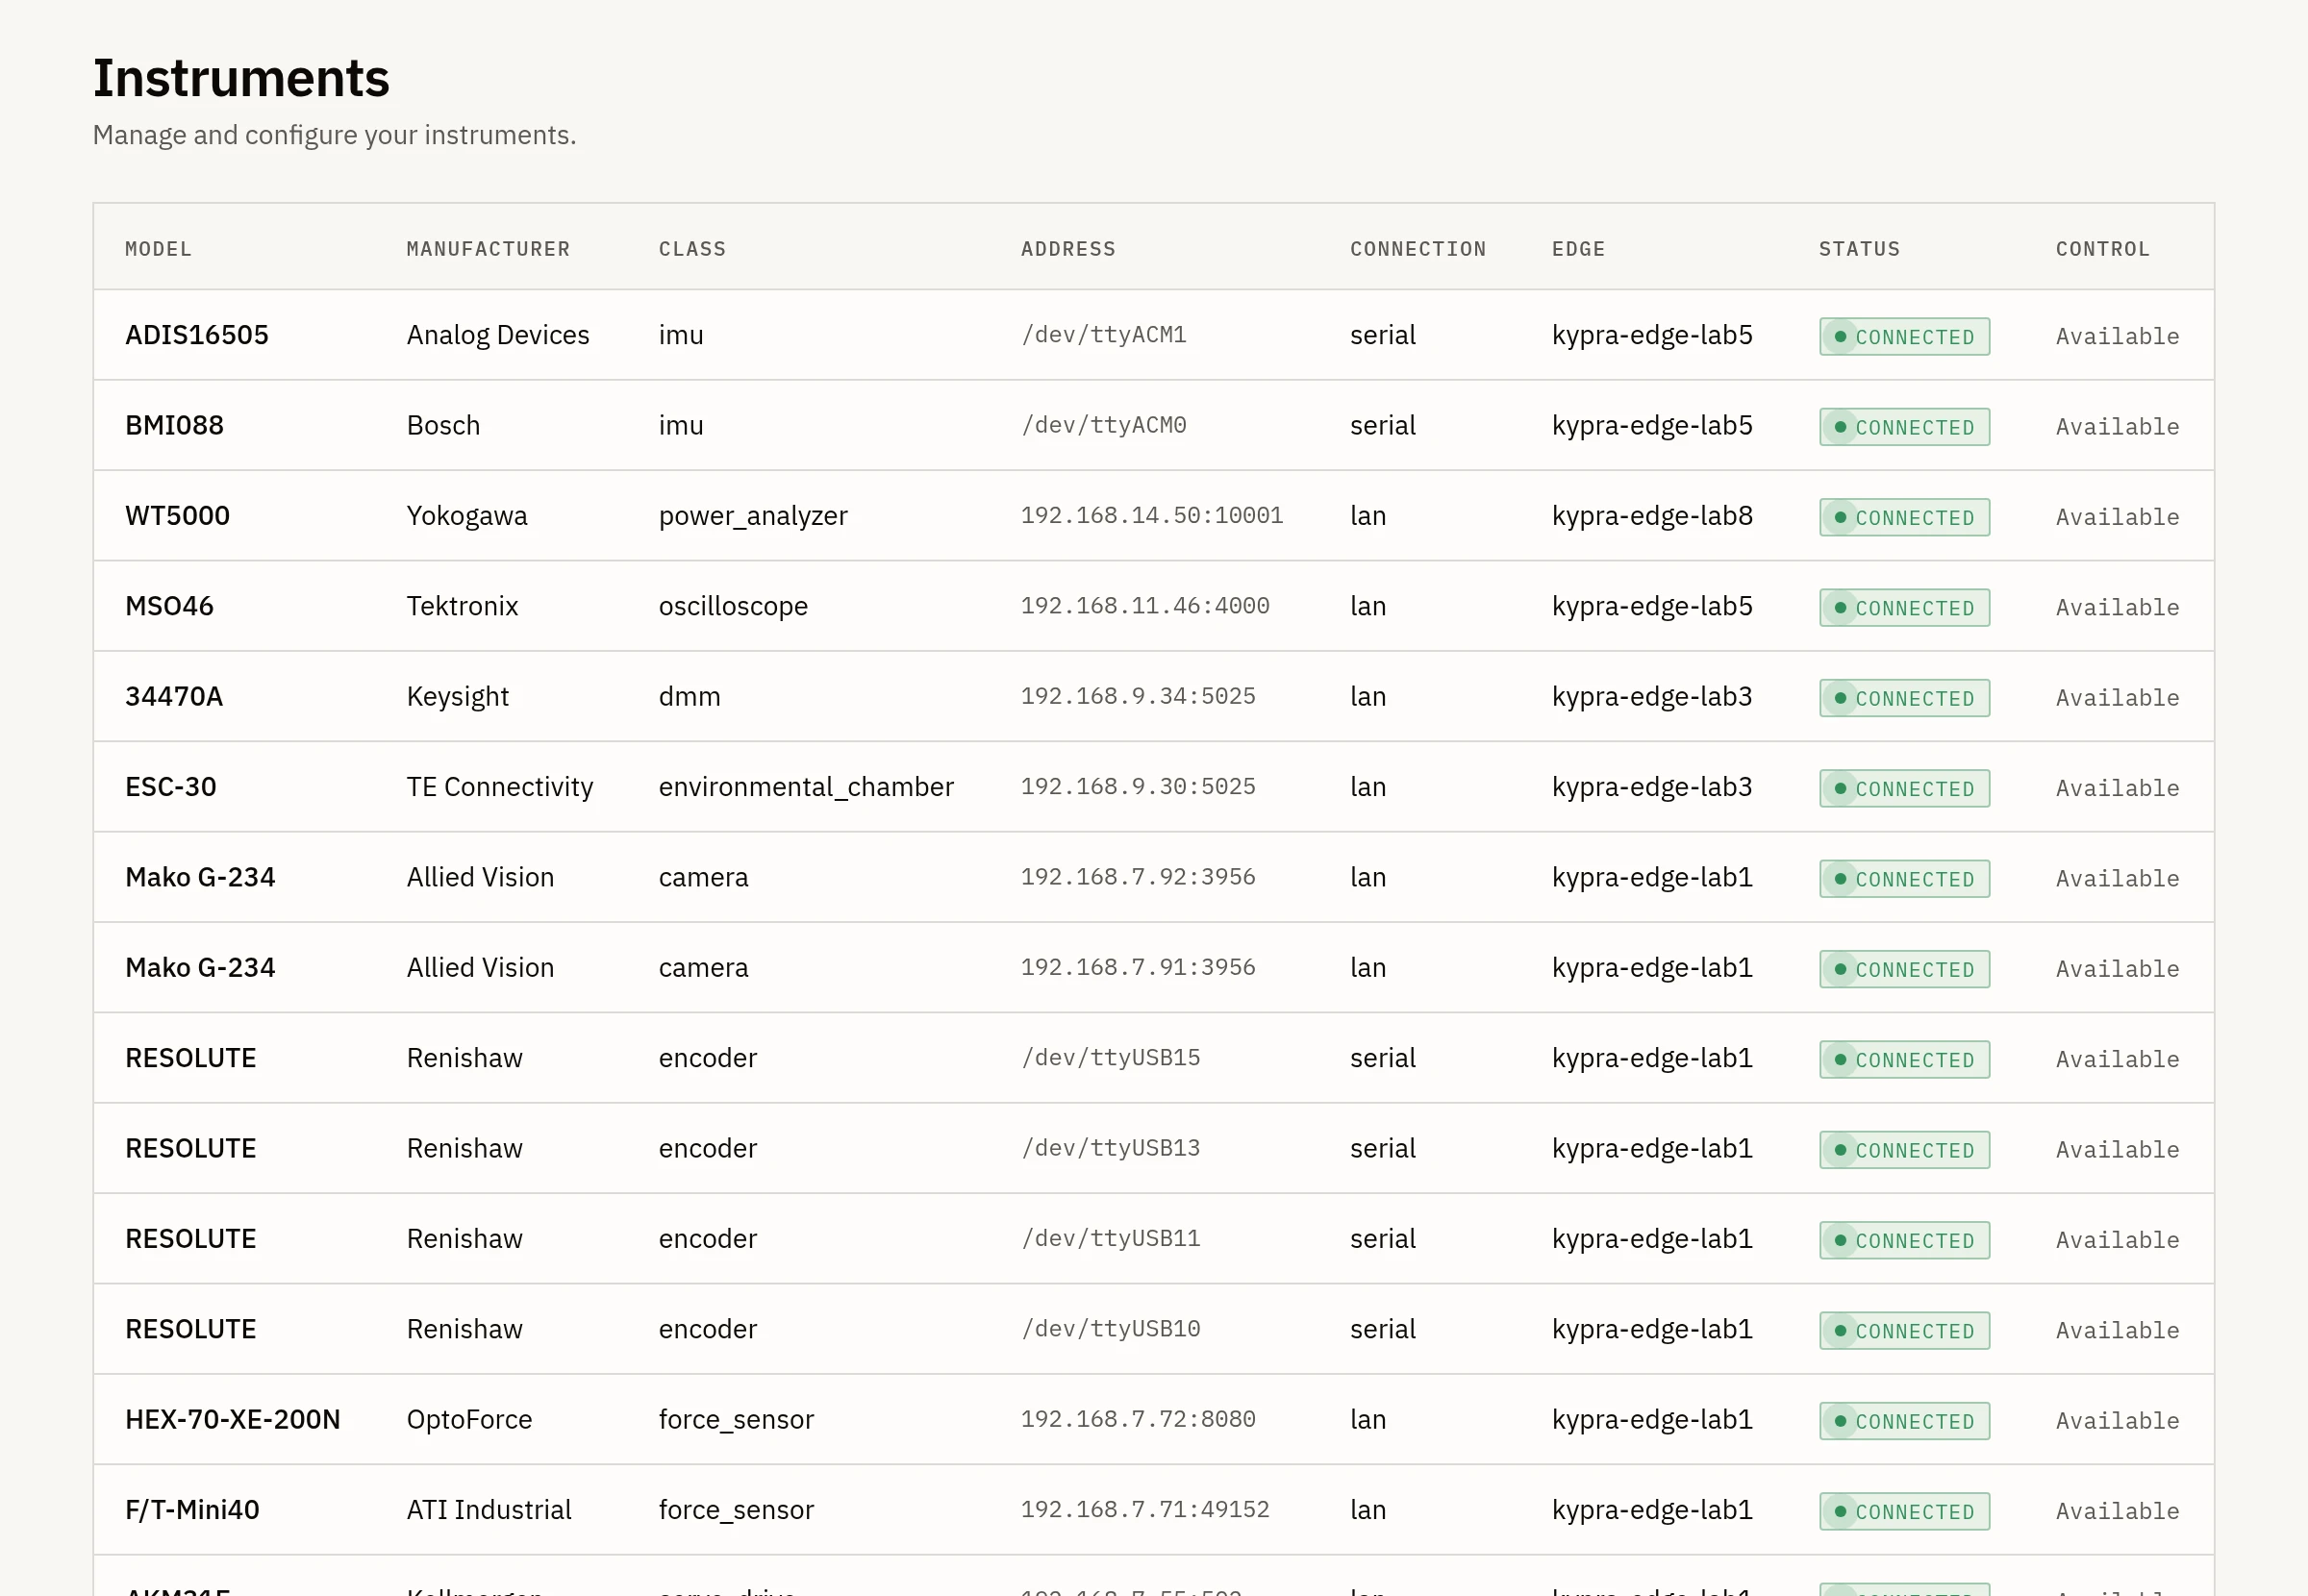
Task: Click the HEX-70-XE-200N model name
Action: coord(232,1420)
